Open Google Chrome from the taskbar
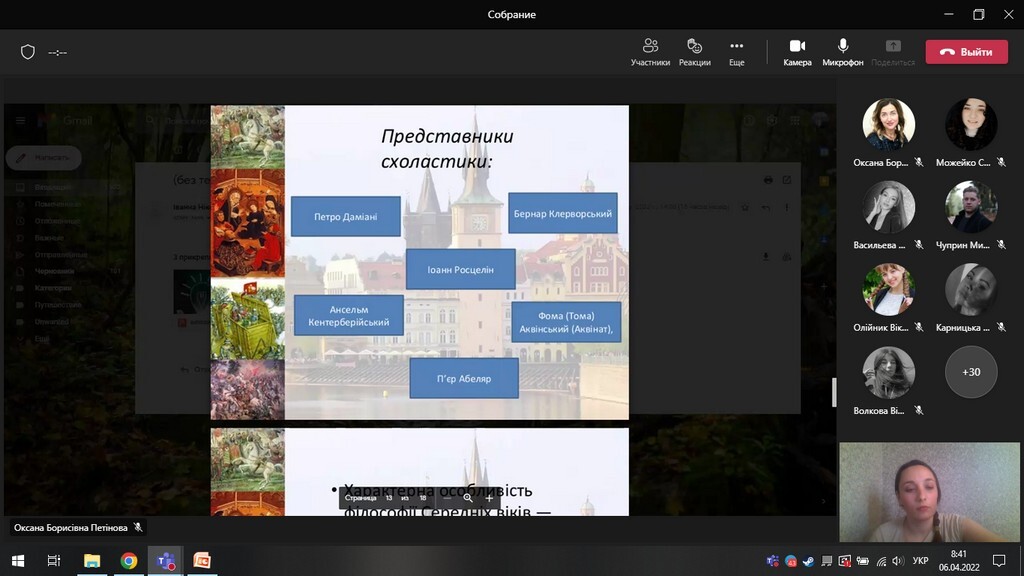 tap(129, 561)
